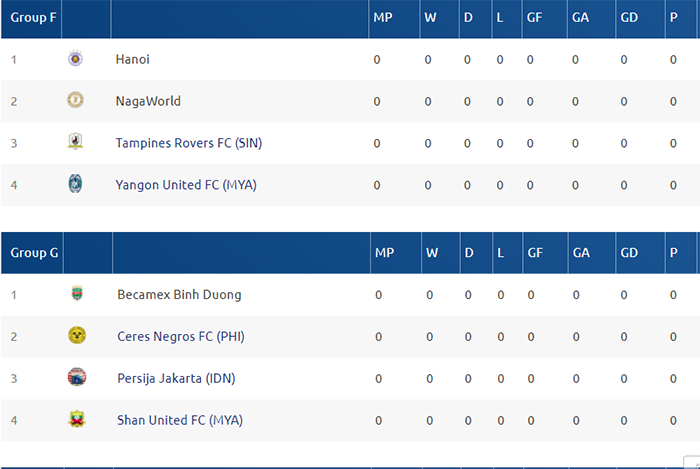This screenshot has height=469, width=700.
Task: Click the GD column header in Group F
Action: pos(627,18)
